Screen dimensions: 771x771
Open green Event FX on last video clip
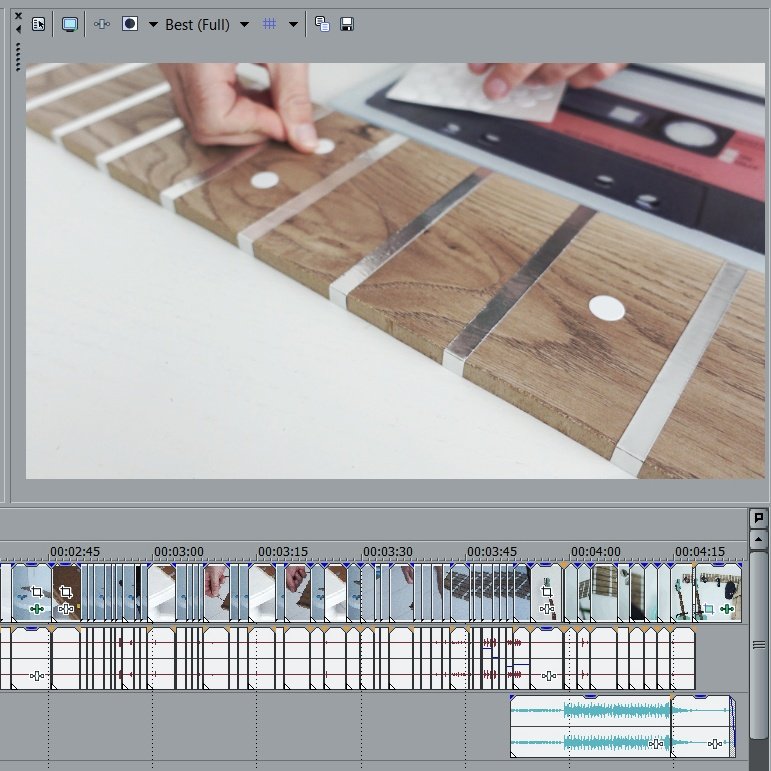click(x=727, y=609)
